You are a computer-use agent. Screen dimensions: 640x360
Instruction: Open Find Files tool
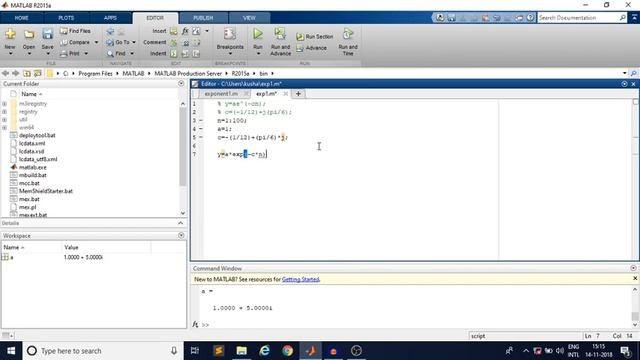coord(76,31)
